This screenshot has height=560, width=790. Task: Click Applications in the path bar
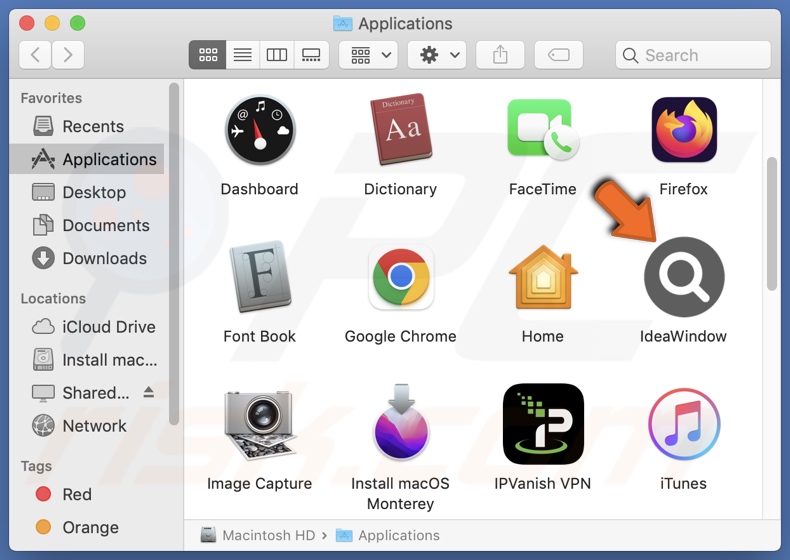click(x=388, y=535)
